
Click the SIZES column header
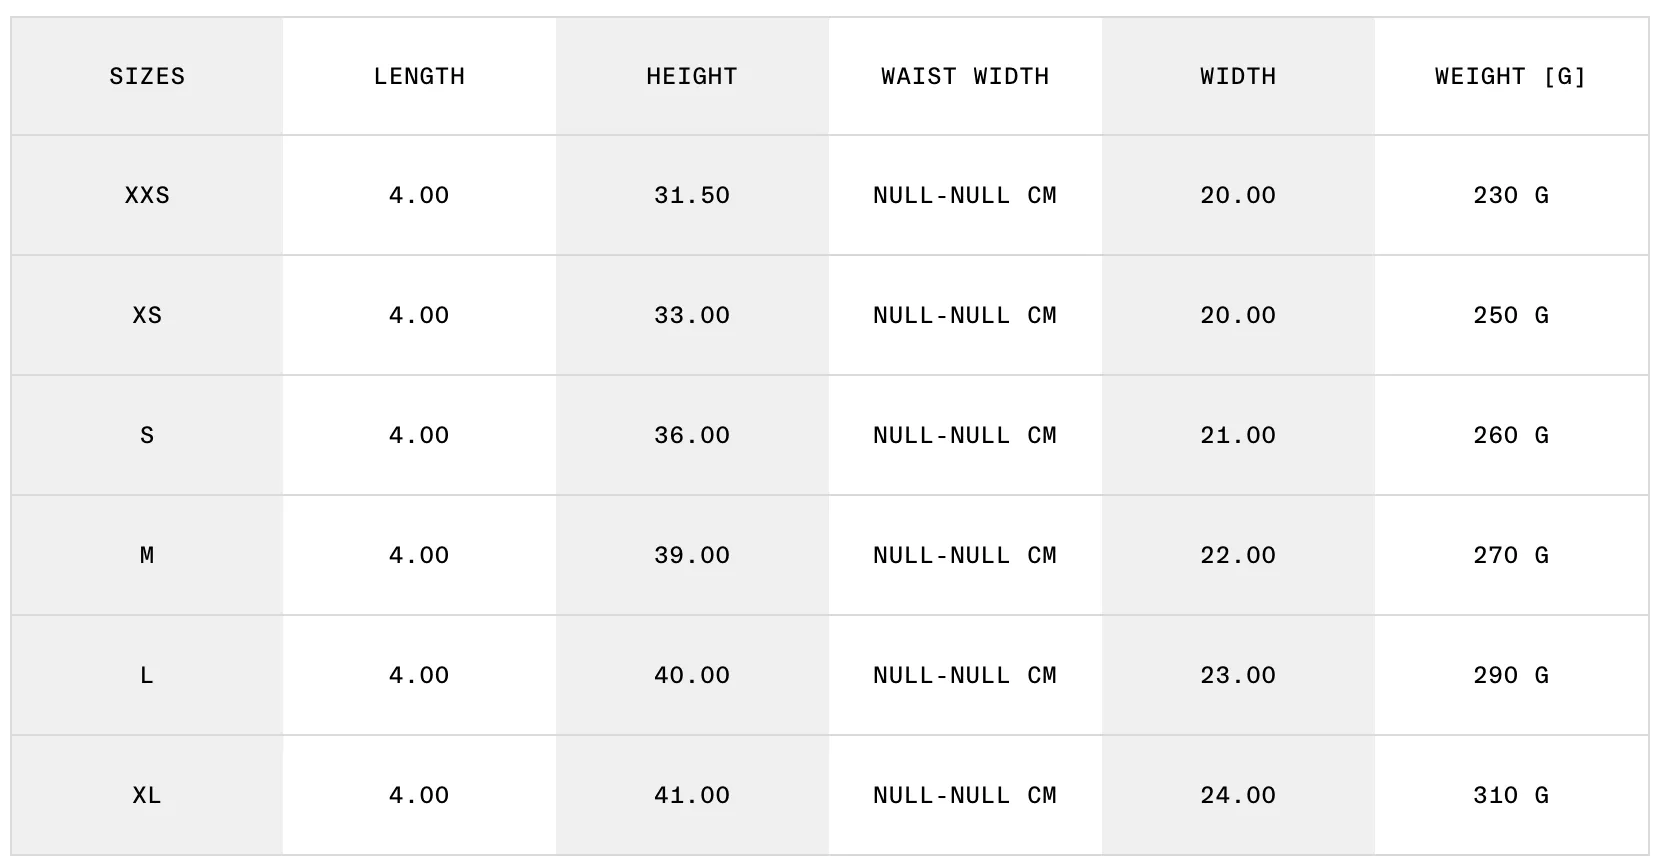pos(147,76)
